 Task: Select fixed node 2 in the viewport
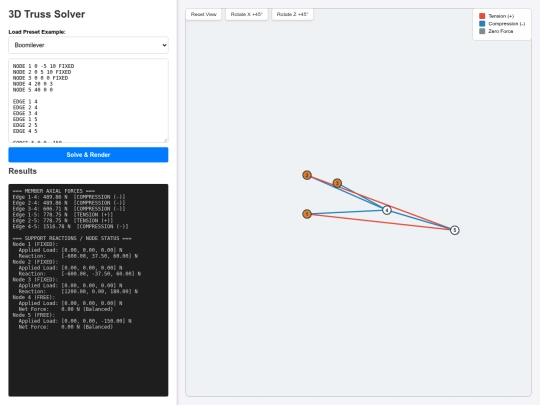point(307,175)
